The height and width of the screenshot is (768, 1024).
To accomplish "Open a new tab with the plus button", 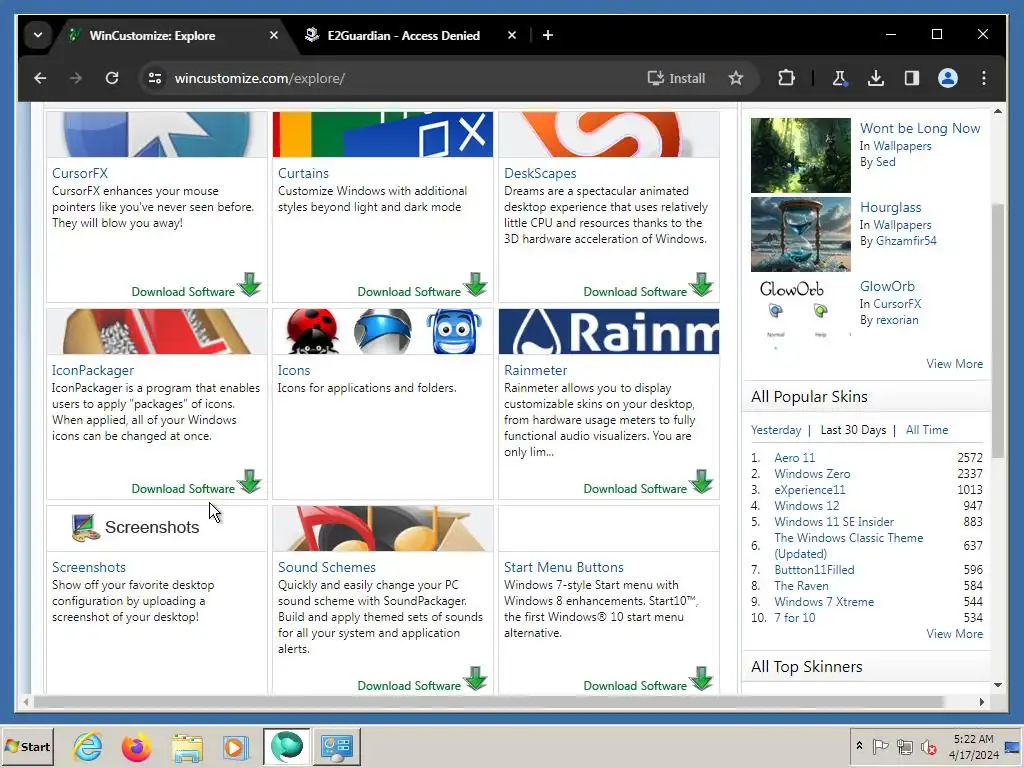I will [x=548, y=35].
